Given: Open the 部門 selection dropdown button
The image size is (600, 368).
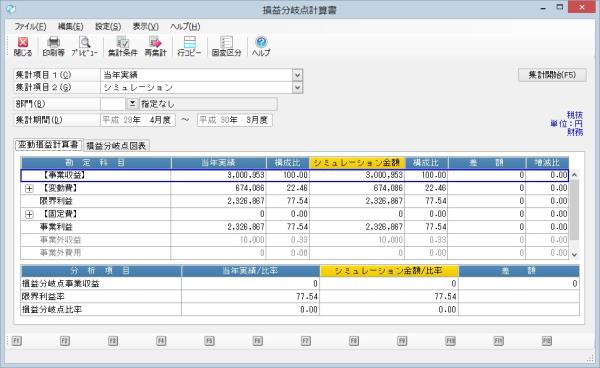Looking at the screenshot, I should (132, 104).
